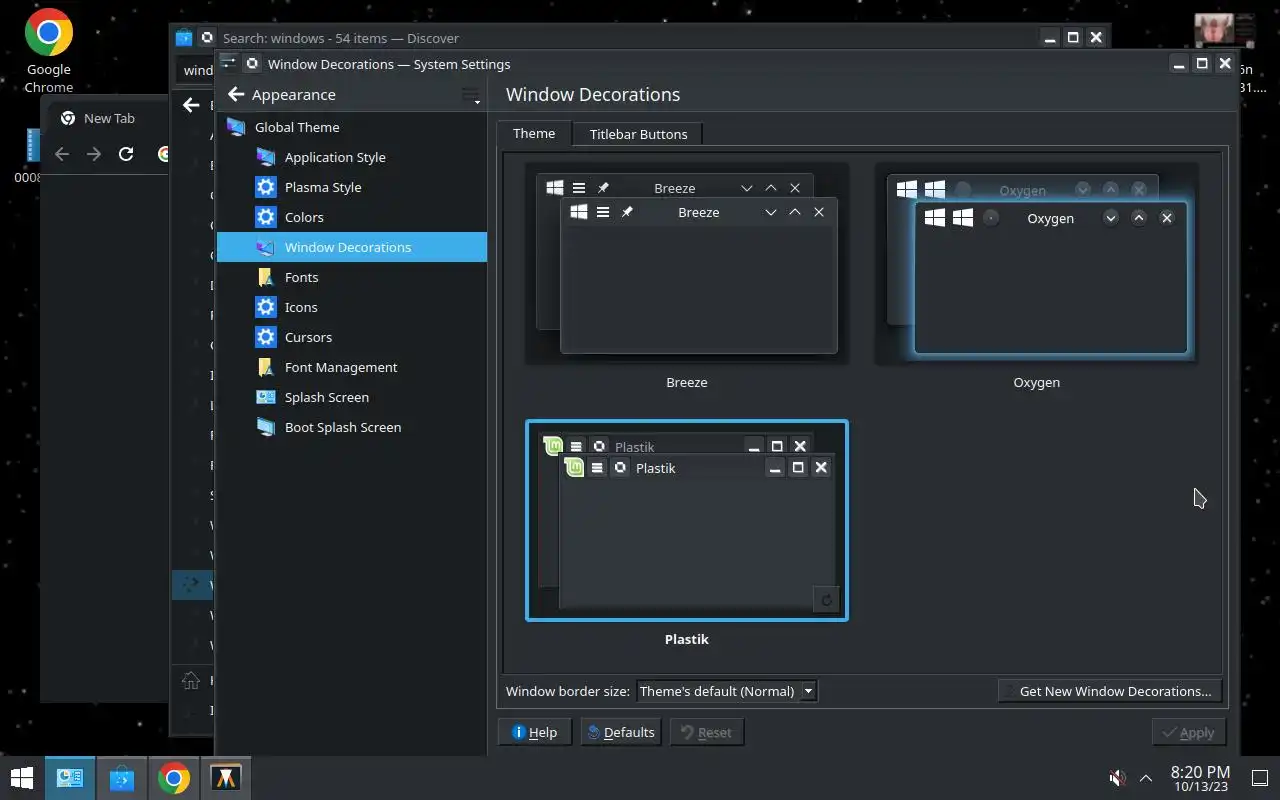Click the Discover back arrow
This screenshot has width=1280, height=800.
coord(191,105)
